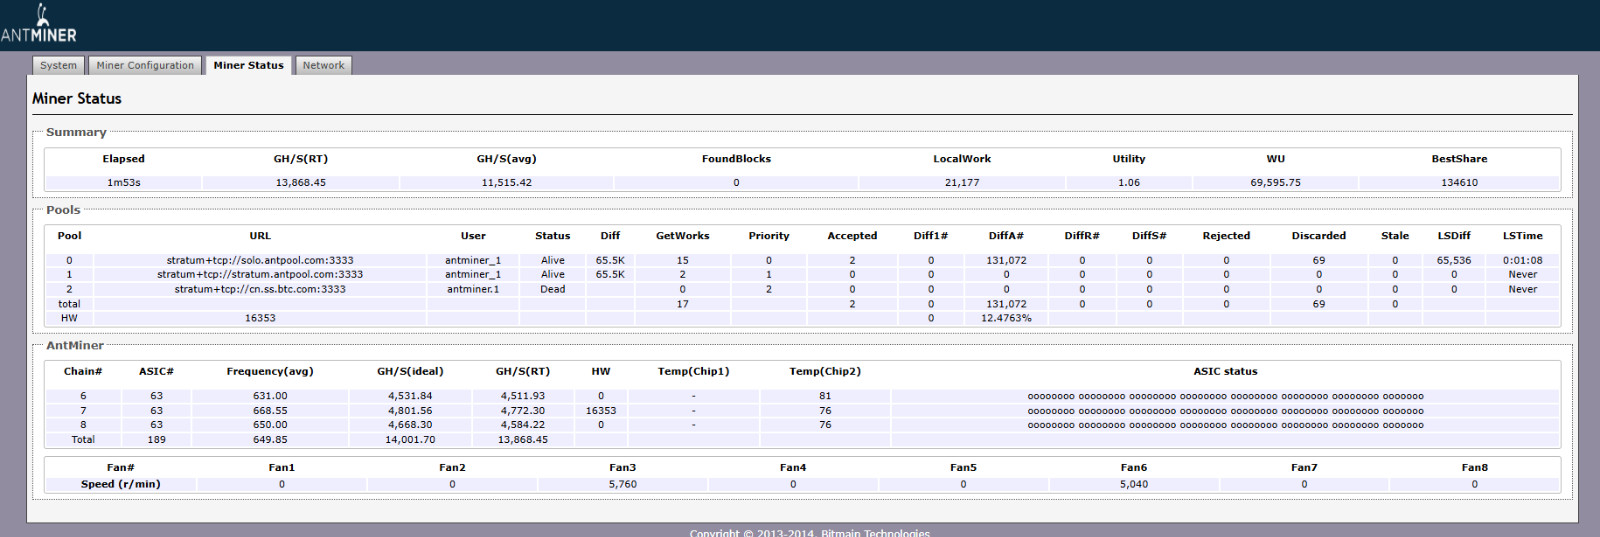Screen dimensions: 1600x537
Task: Click Fan3 speed 5,760
Action: tap(623, 484)
